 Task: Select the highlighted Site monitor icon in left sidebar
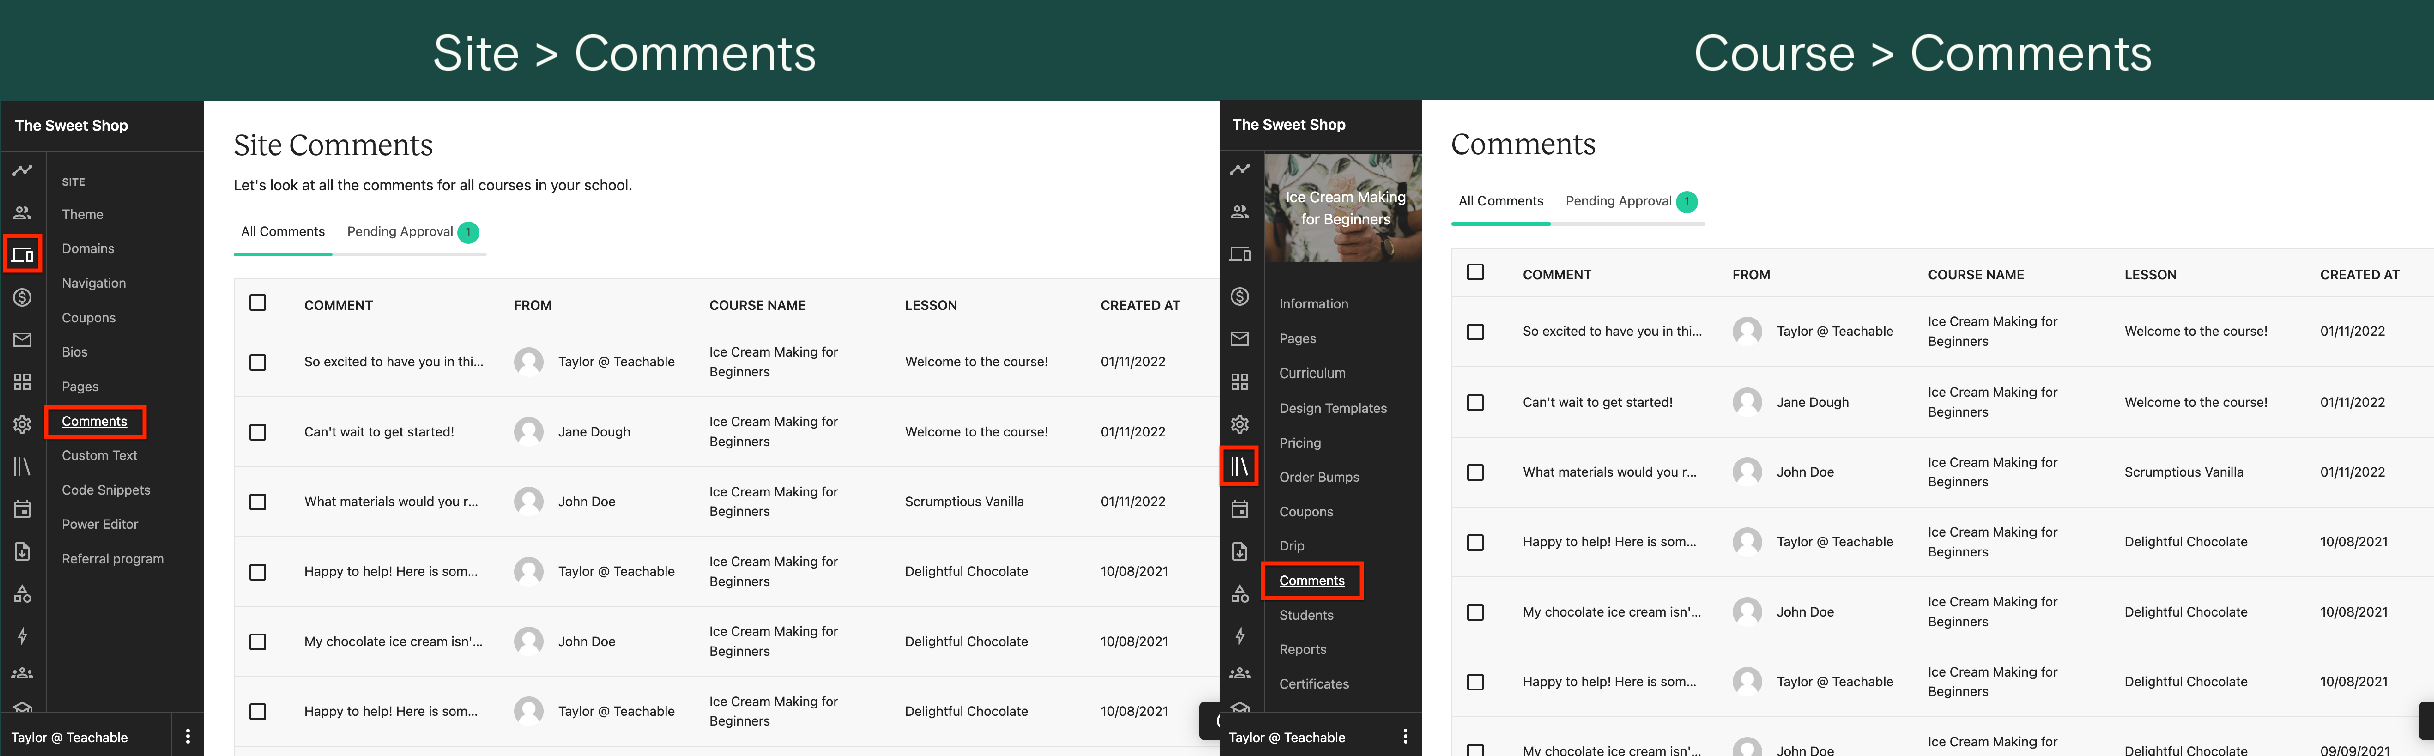click(x=22, y=254)
